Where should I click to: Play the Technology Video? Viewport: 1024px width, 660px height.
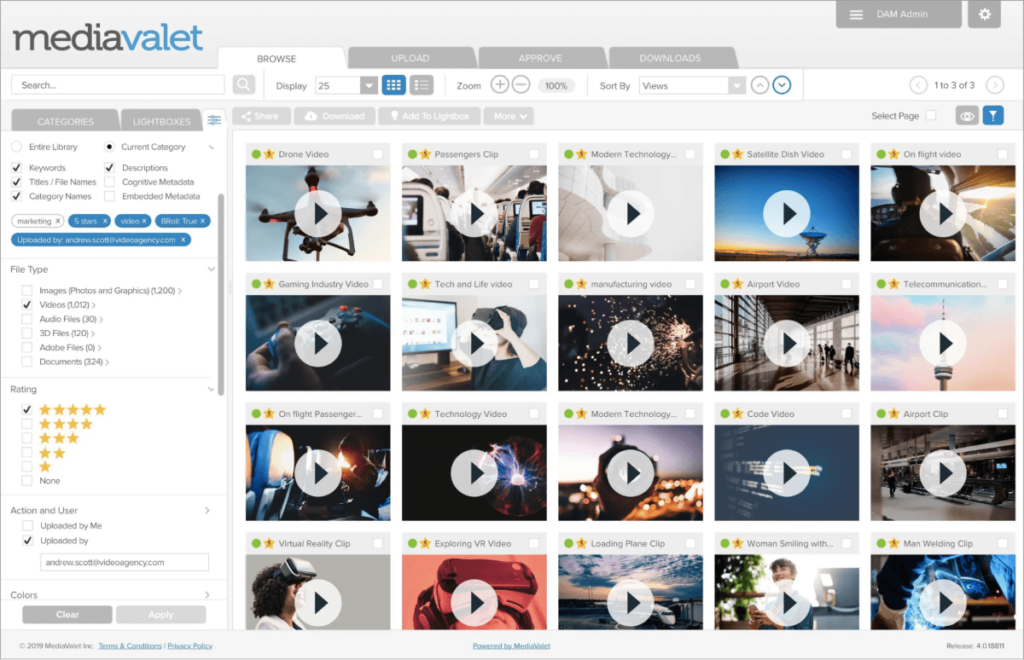tap(474, 473)
